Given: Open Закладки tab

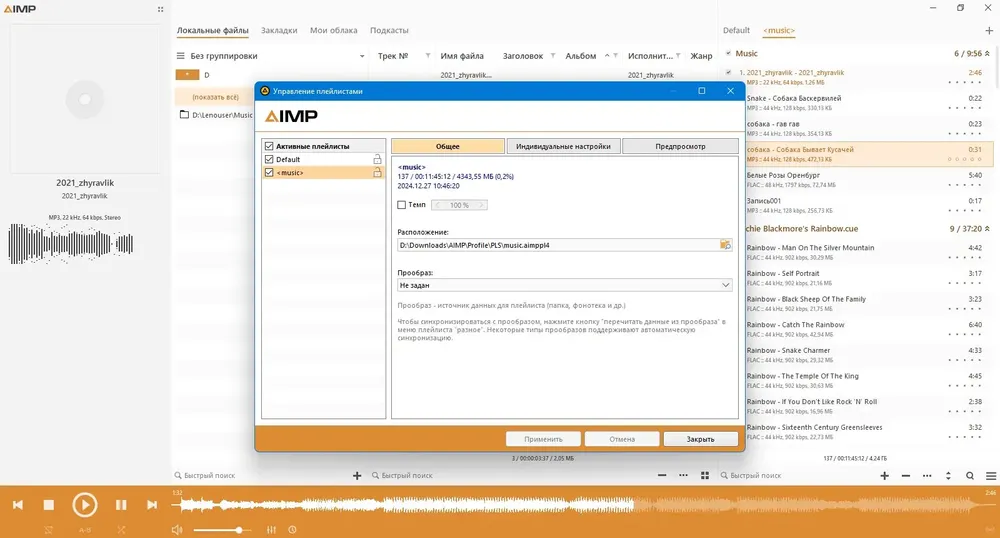Looking at the screenshot, I should (x=279, y=31).
